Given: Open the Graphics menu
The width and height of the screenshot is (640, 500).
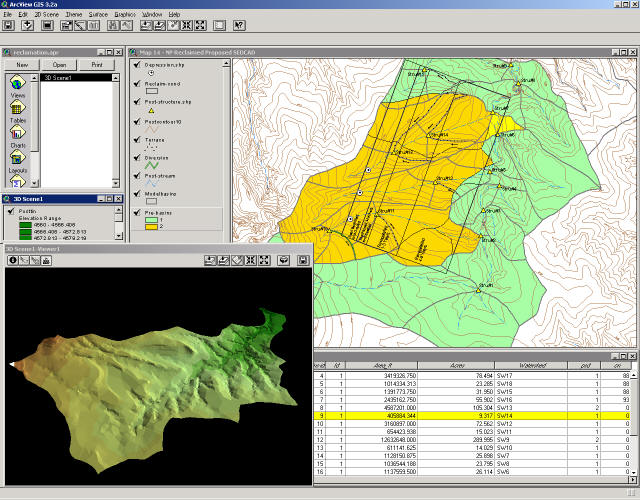Looking at the screenshot, I should [x=125, y=15].
